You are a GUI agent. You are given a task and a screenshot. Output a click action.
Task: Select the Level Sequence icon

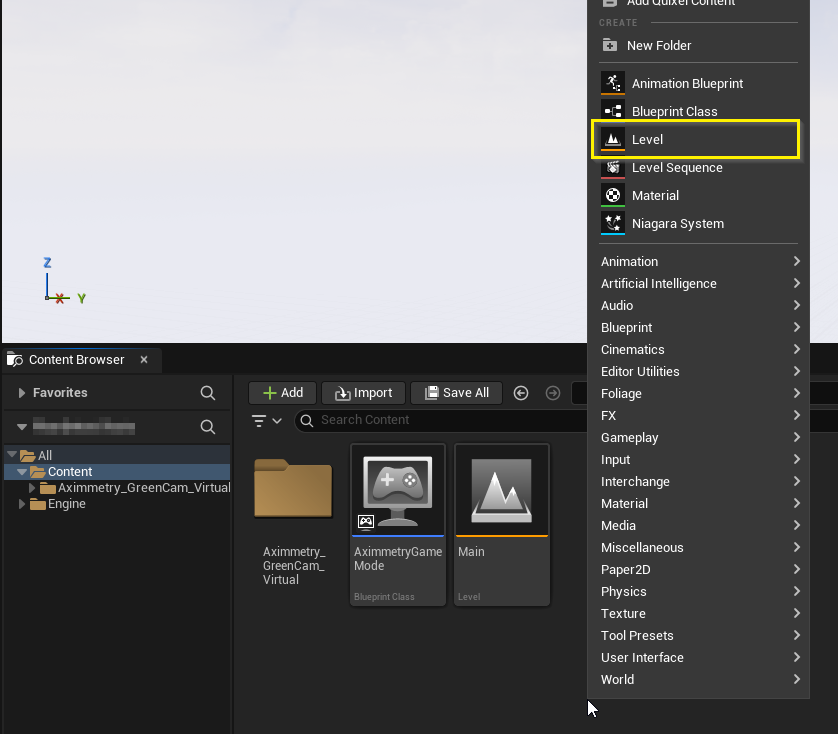[x=612, y=168]
